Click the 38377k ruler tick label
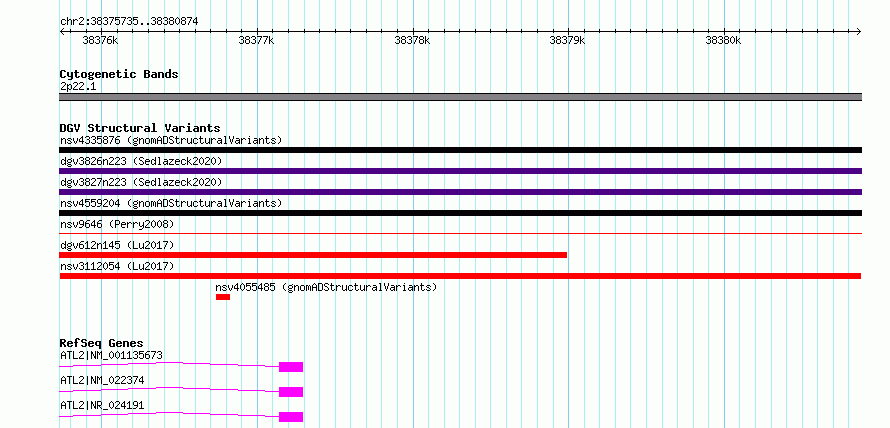Viewport: 890px width, 428px height. [256, 40]
